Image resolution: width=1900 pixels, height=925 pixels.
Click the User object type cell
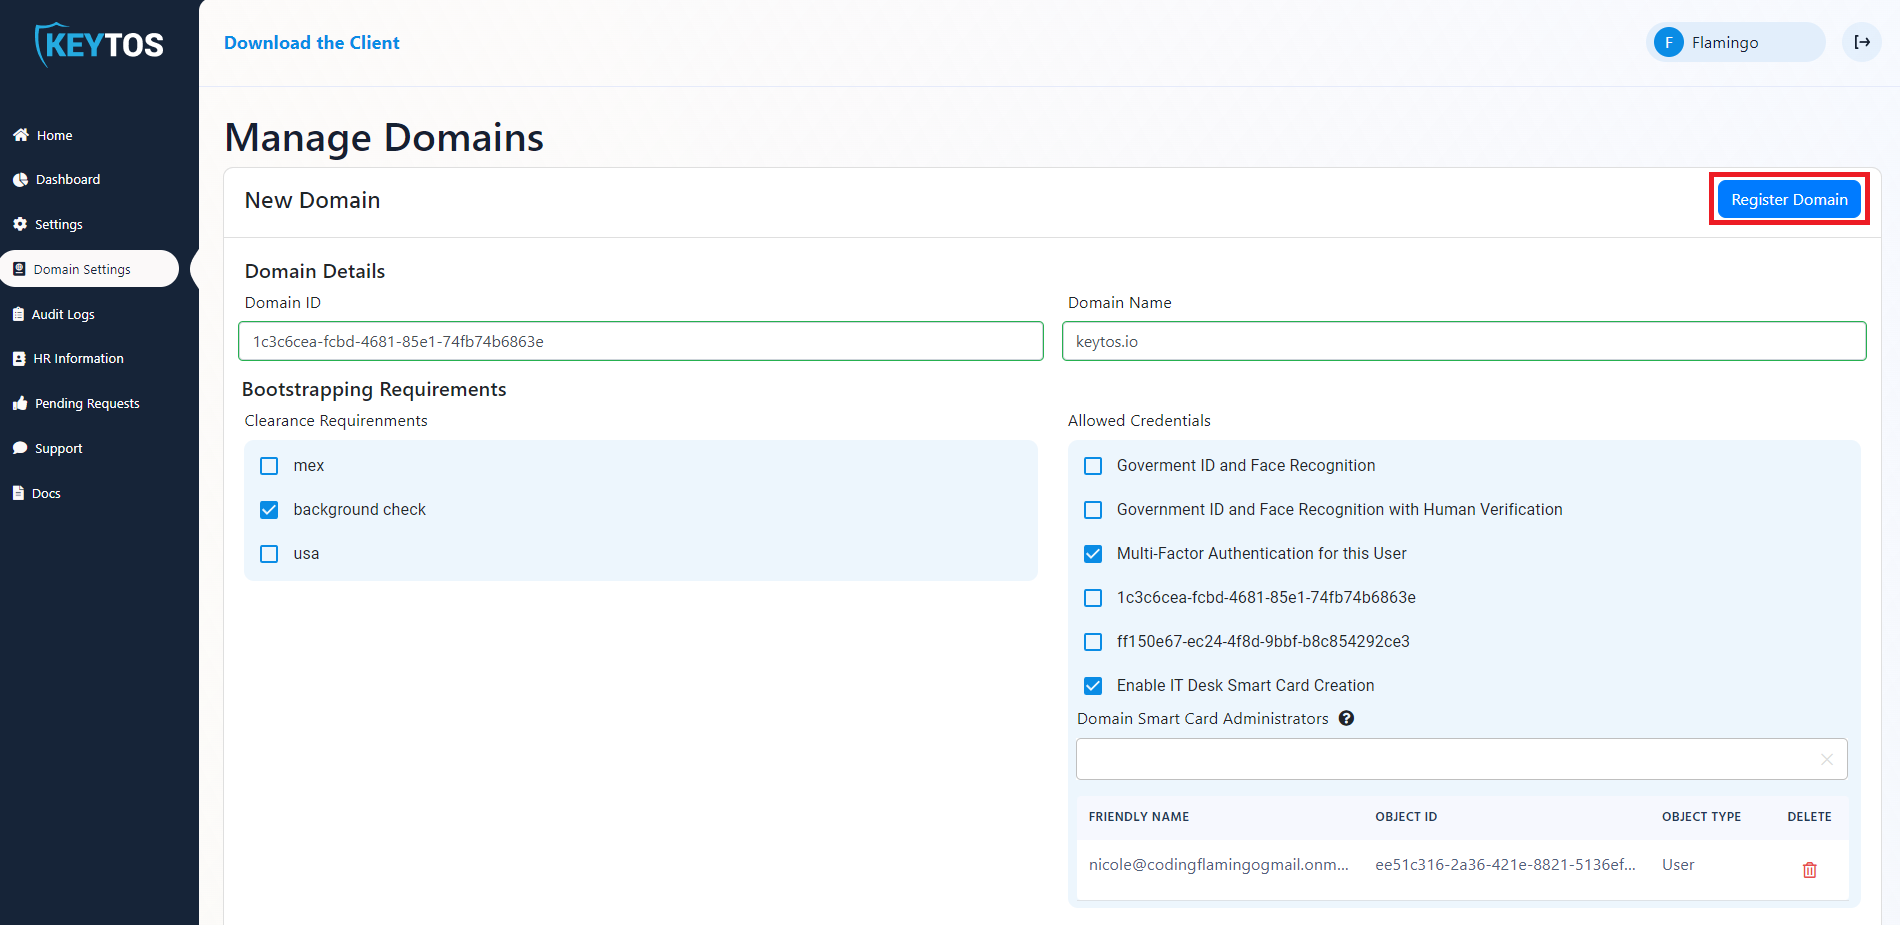pyautogui.click(x=1678, y=865)
